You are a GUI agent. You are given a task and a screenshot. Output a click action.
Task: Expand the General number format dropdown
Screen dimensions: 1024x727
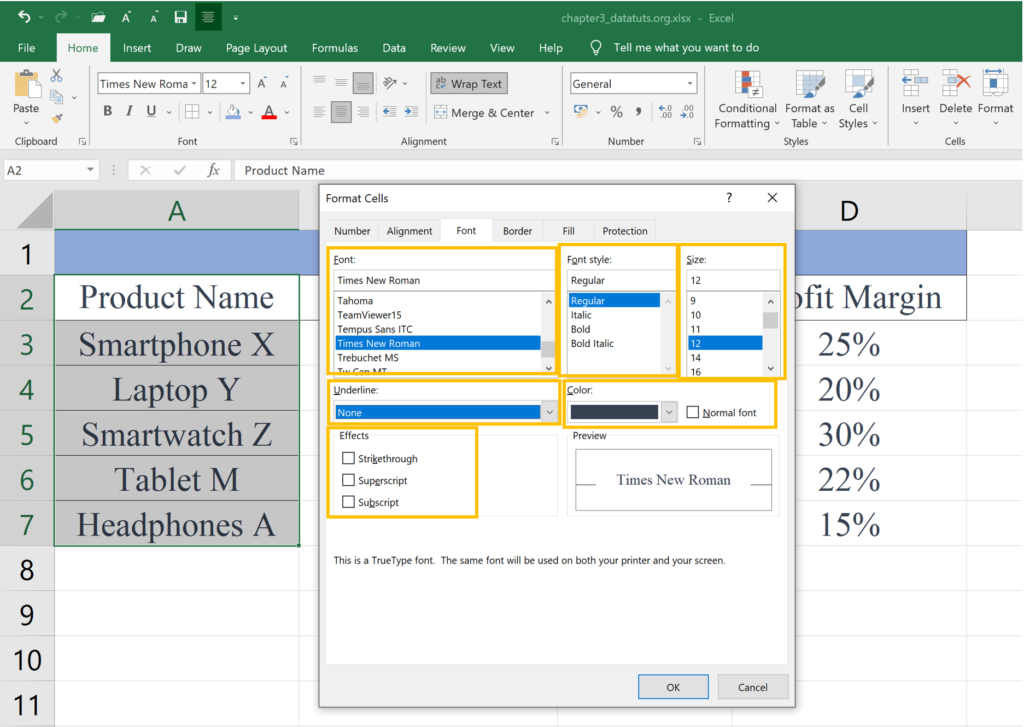click(x=690, y=84)
